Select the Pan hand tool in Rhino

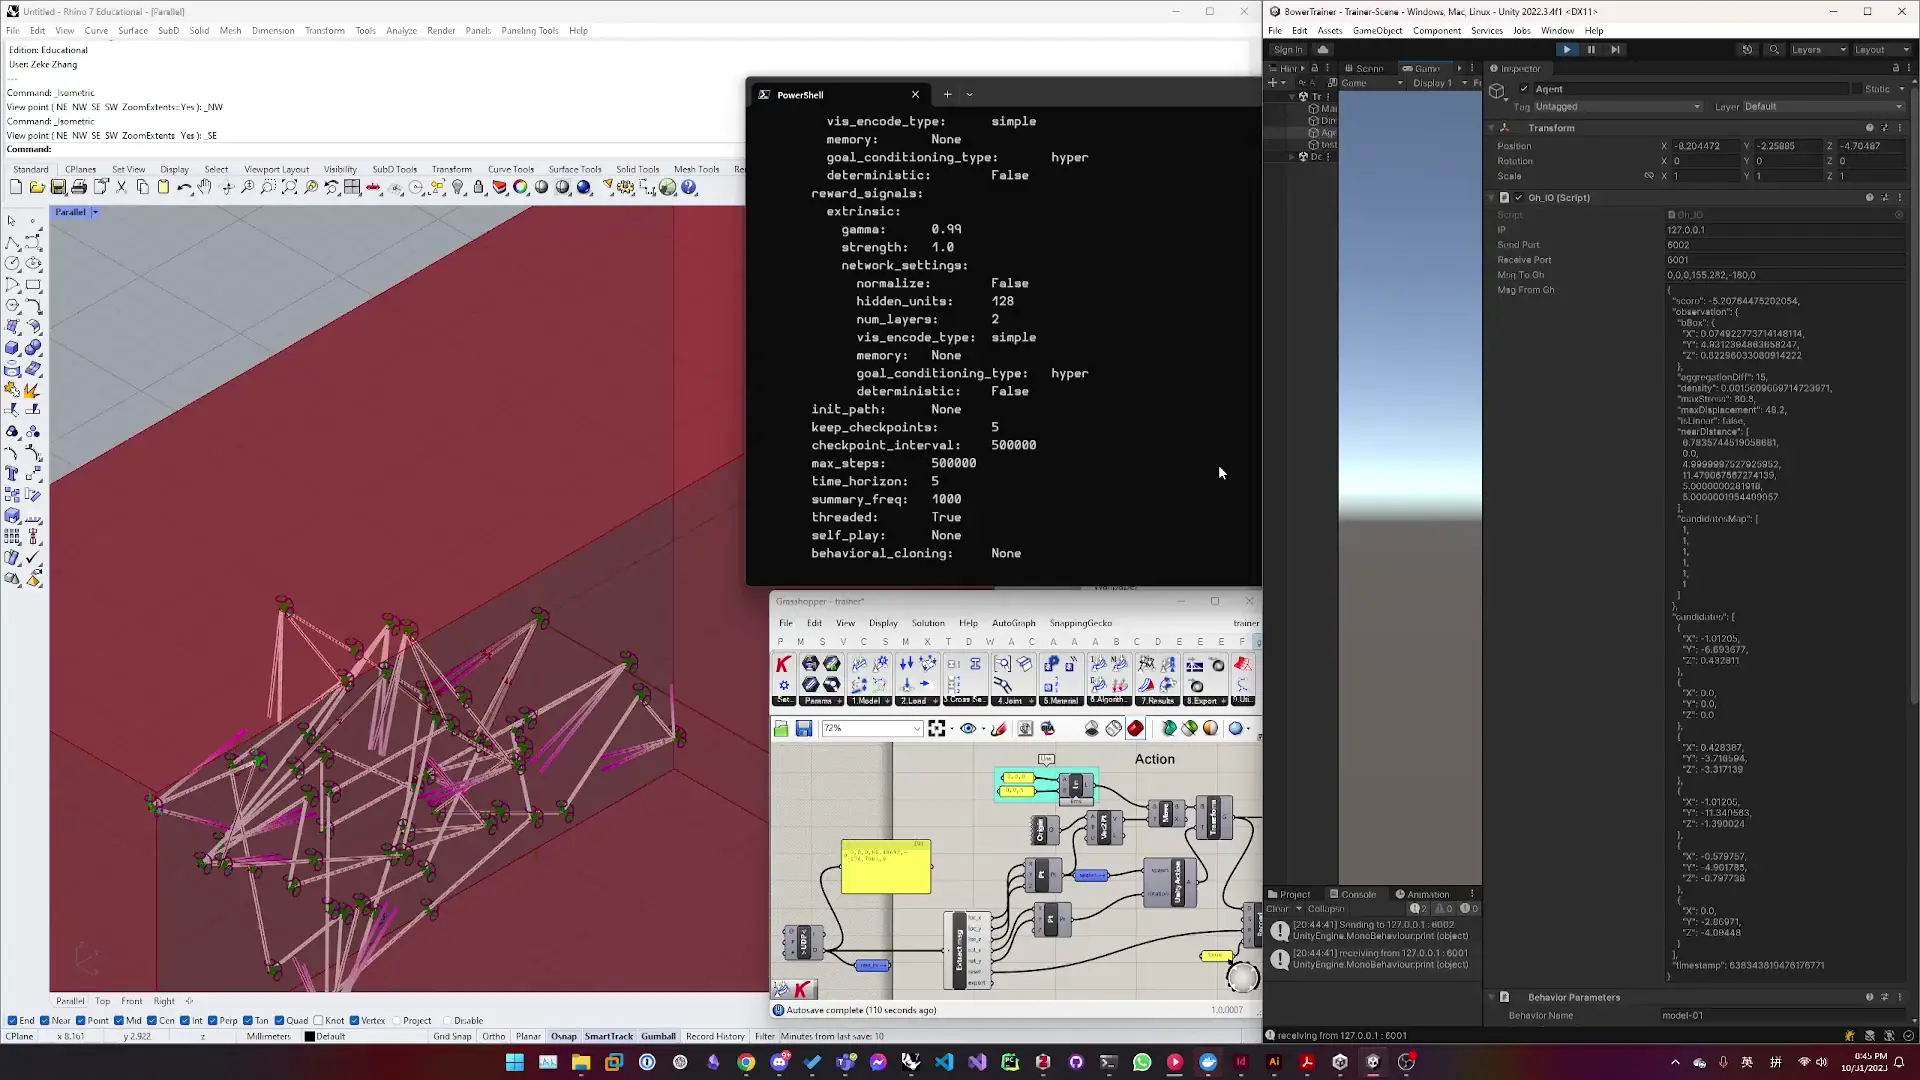tap(205, 188)
